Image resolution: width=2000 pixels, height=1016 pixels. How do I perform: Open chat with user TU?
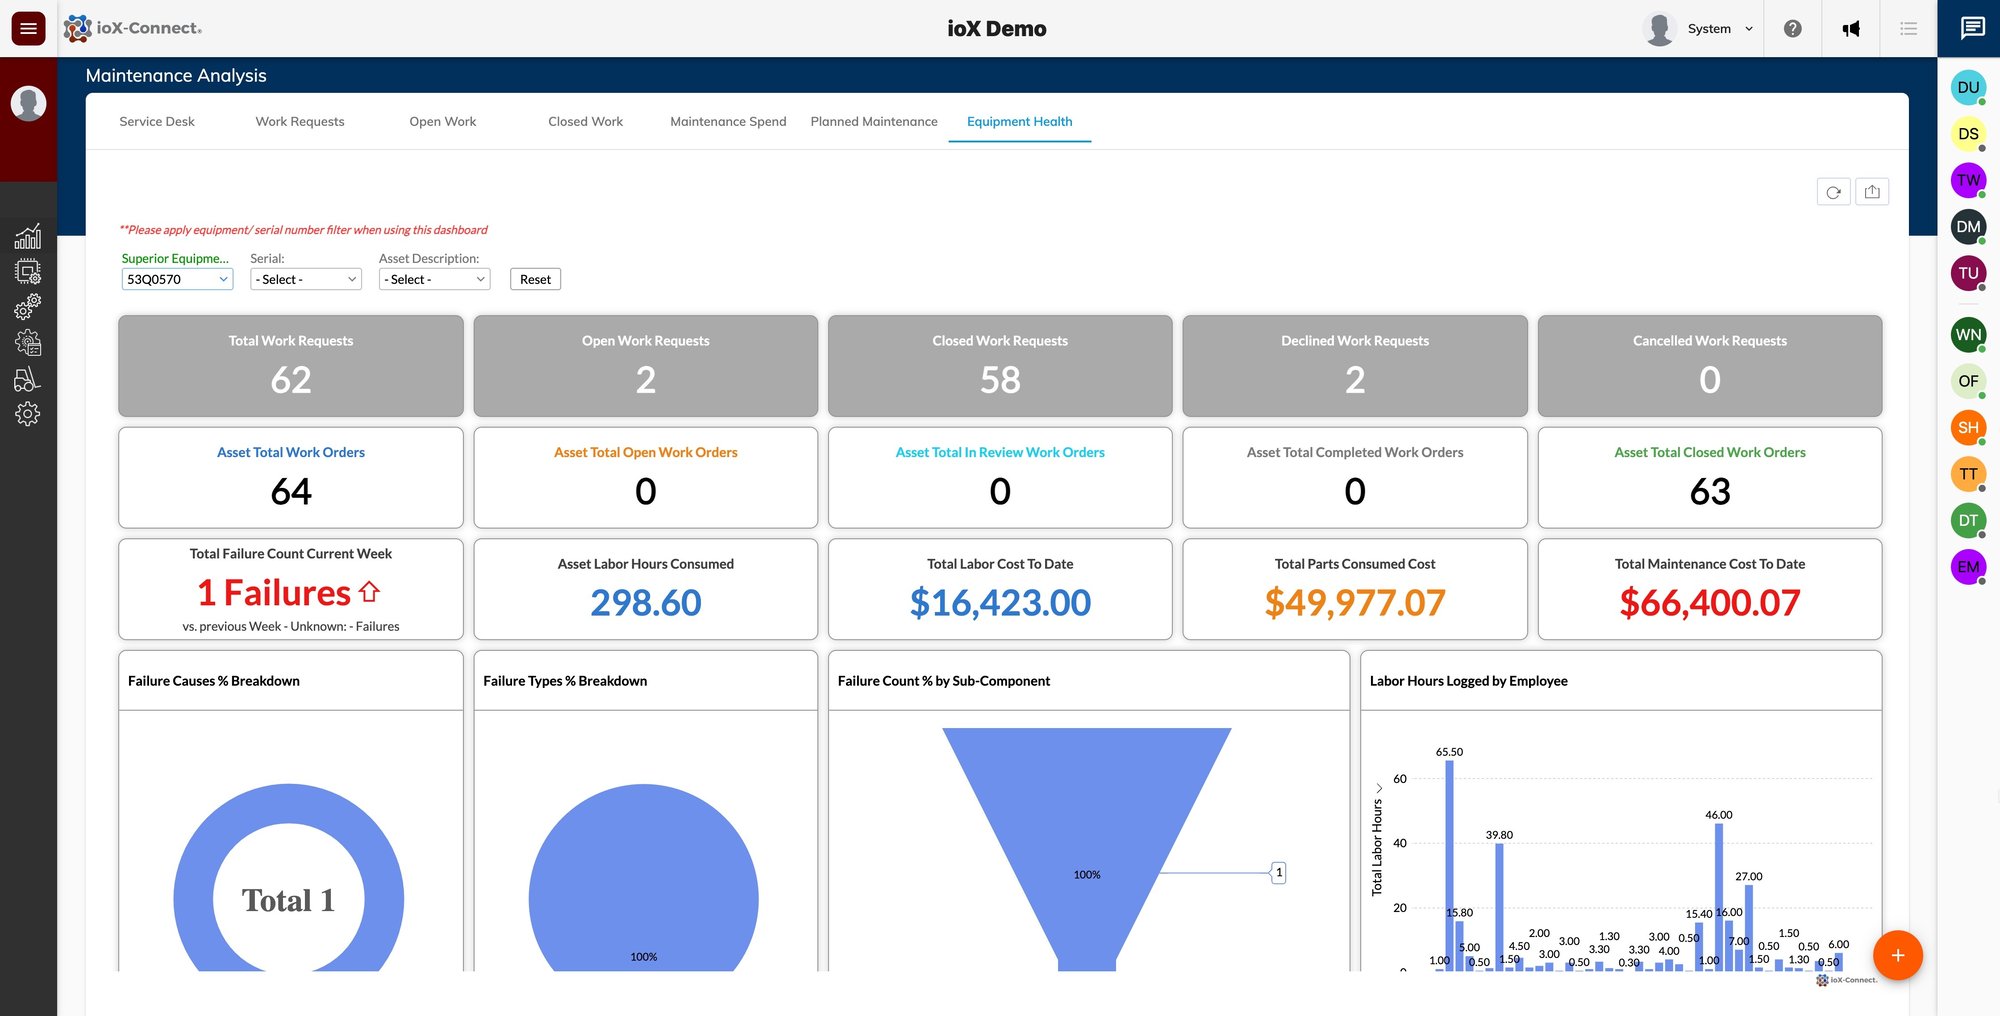coord(1968,273)
